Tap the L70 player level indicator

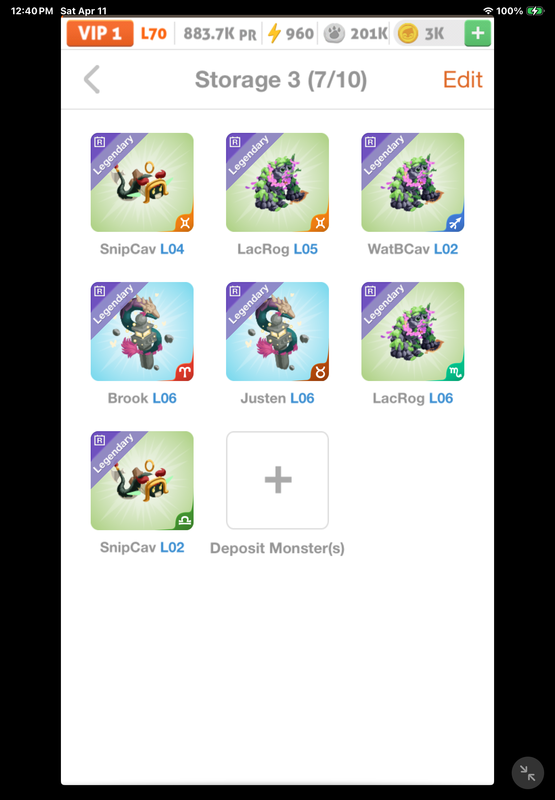(x=154, y=34)
